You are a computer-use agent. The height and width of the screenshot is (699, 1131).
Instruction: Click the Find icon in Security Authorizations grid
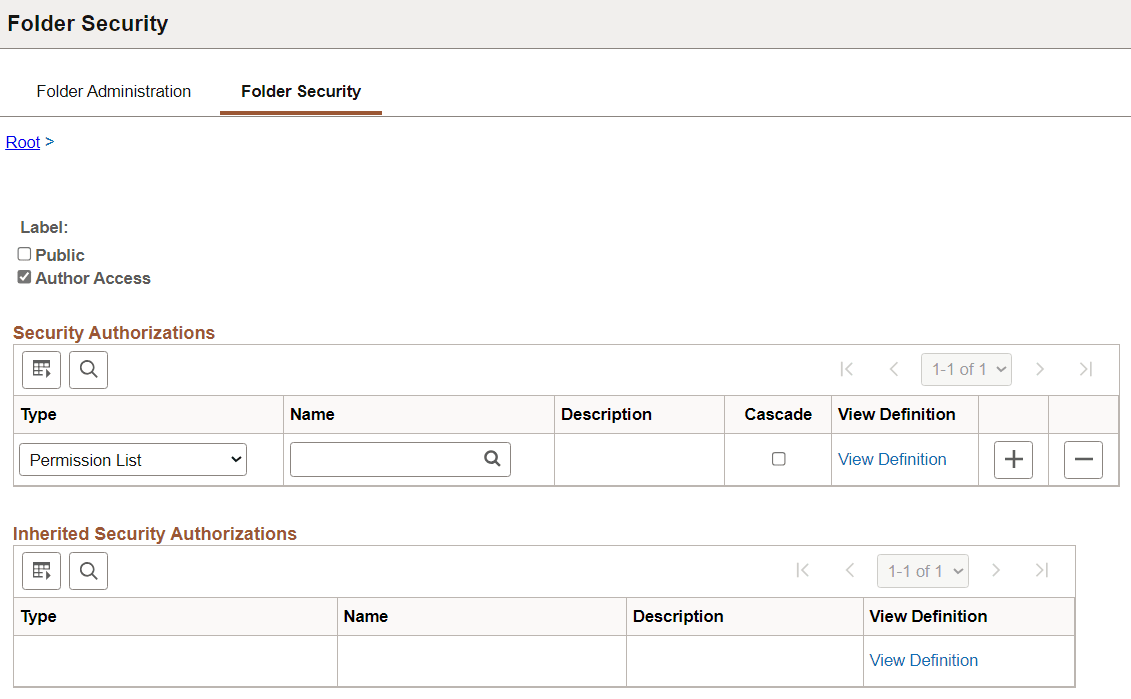tap(88, 369)
